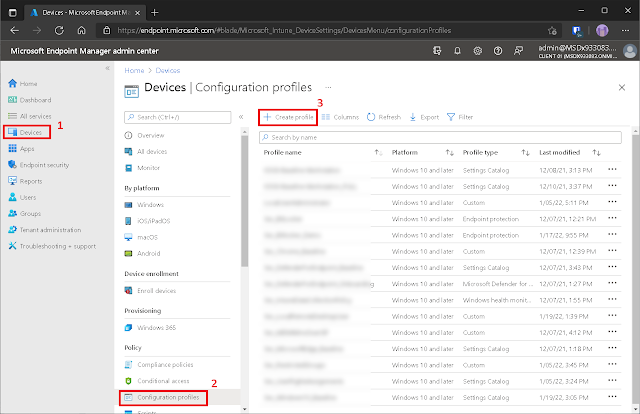Open portal settings gear icon
The height and width of the screenshot is (414, 640).
478,51
